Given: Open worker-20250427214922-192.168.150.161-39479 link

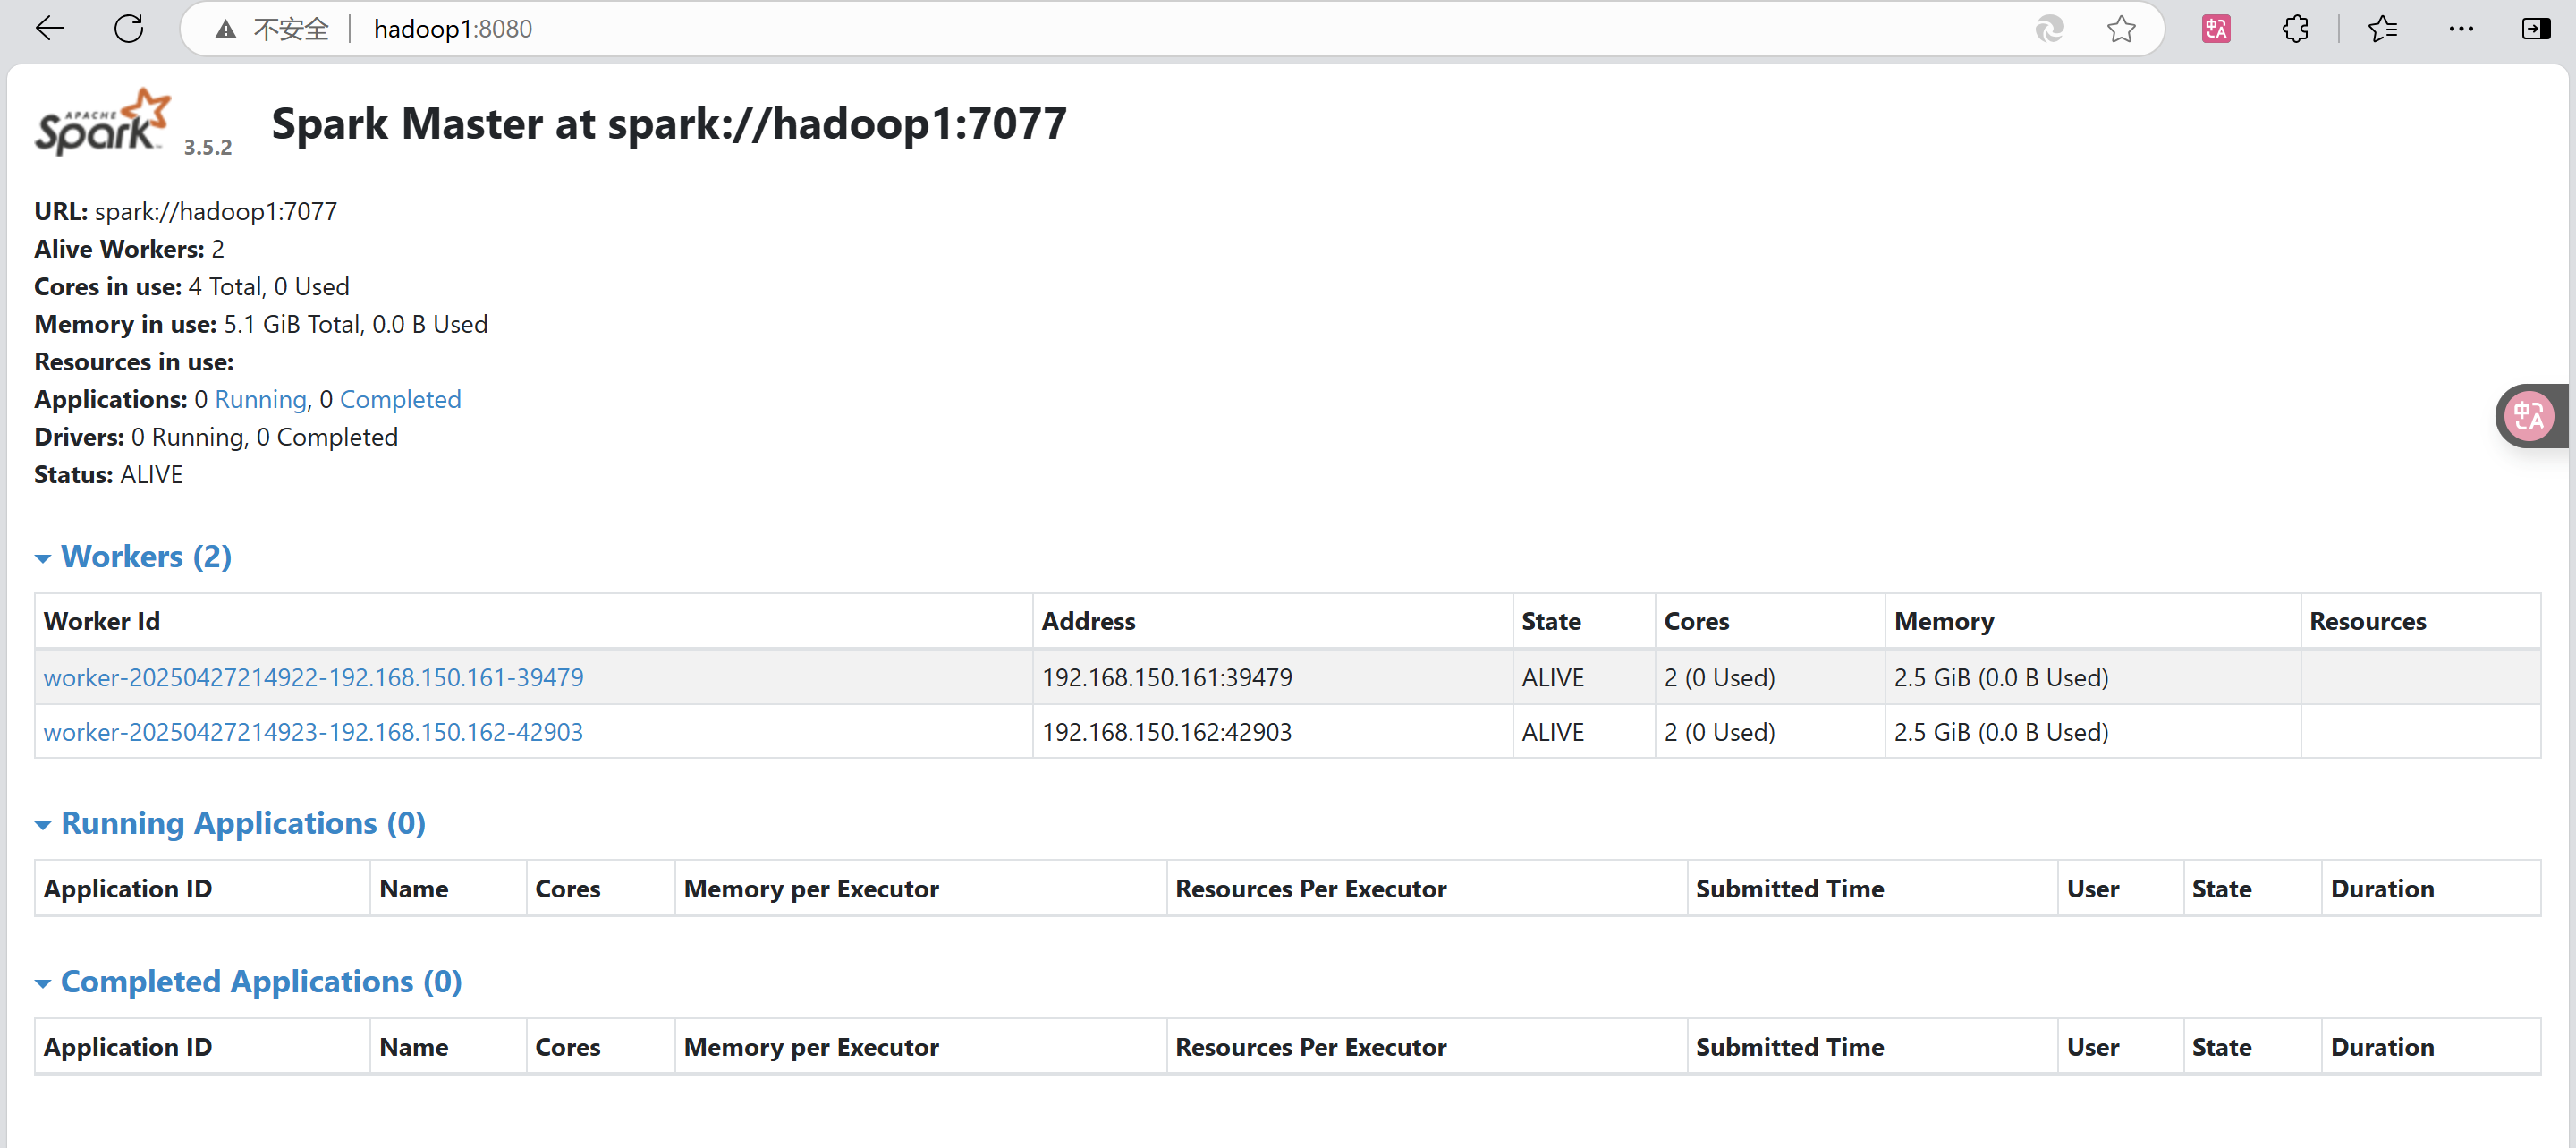Looking at the screenshot, I should (313, 677).
